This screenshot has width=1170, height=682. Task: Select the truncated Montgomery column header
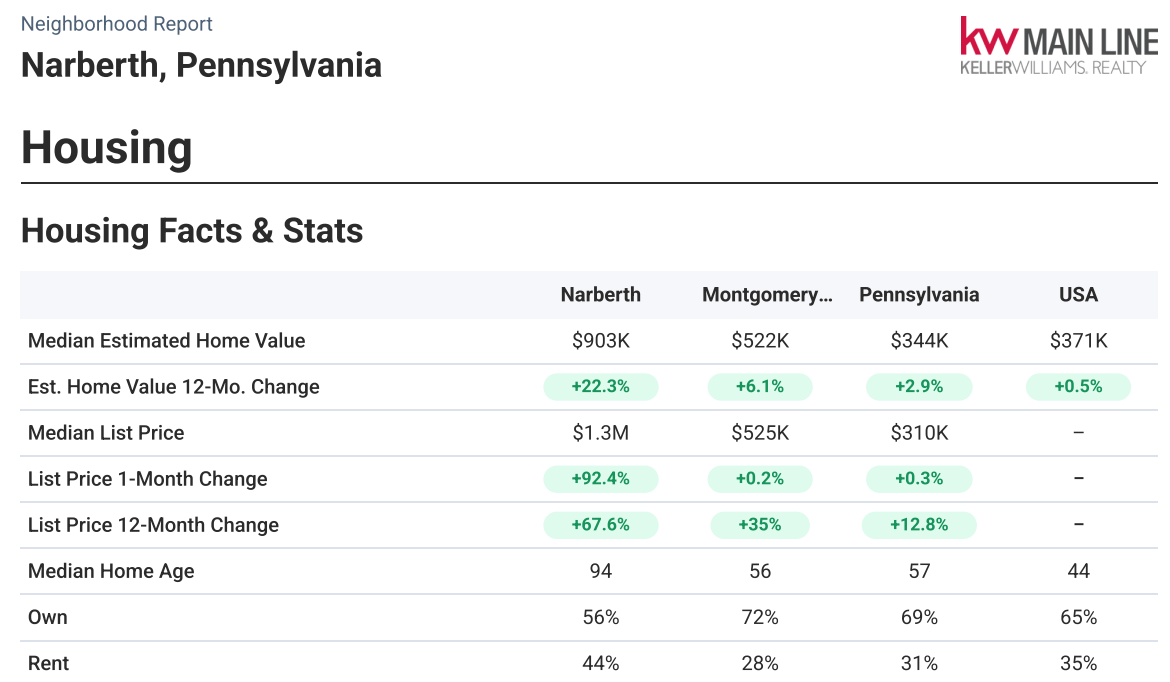767,295
